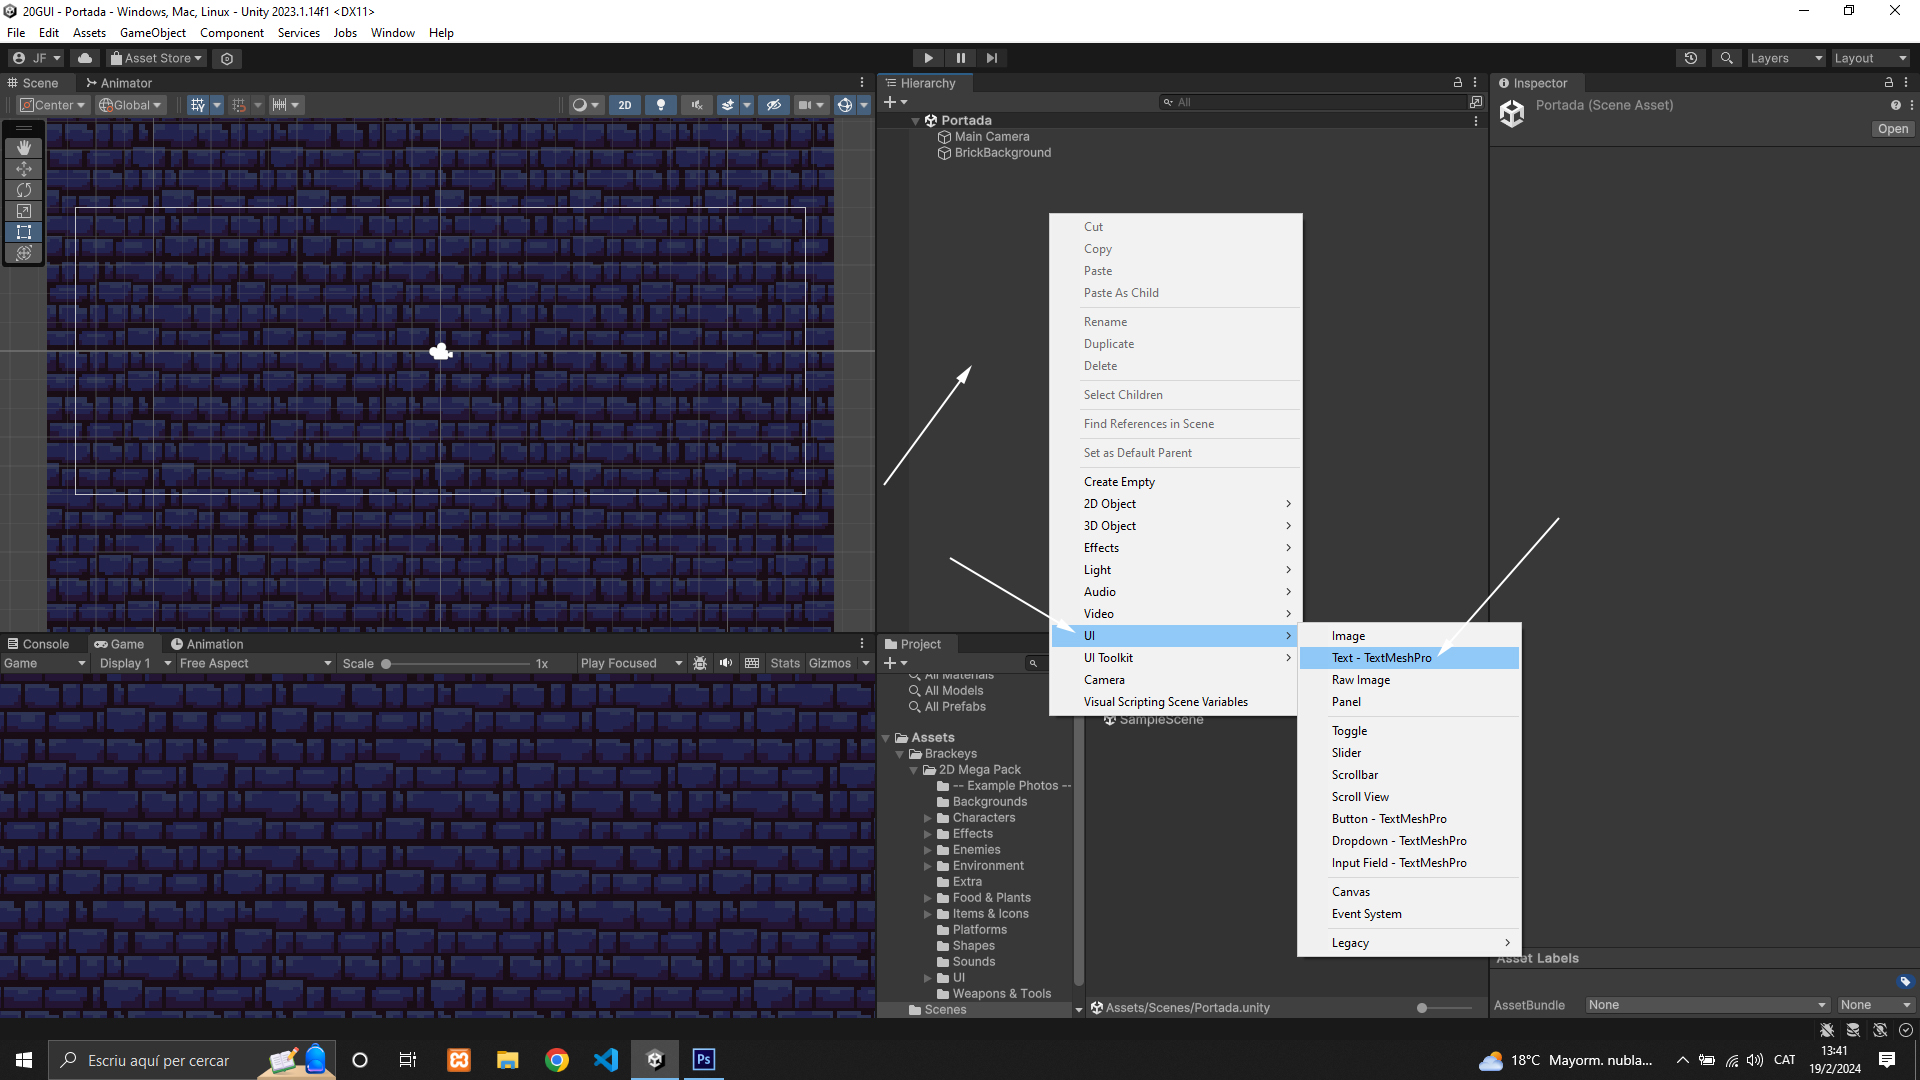1920x1080 pixels.
Task: Select the Hand (view) tool
Action: [24, 147]
